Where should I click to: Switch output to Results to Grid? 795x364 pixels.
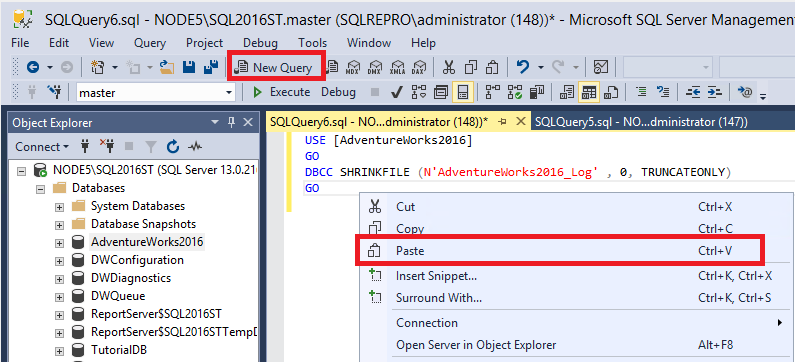(589, 92)
